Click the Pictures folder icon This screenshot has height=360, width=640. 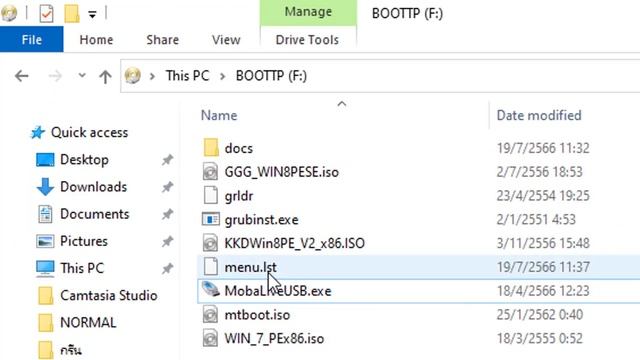[44, 241]
